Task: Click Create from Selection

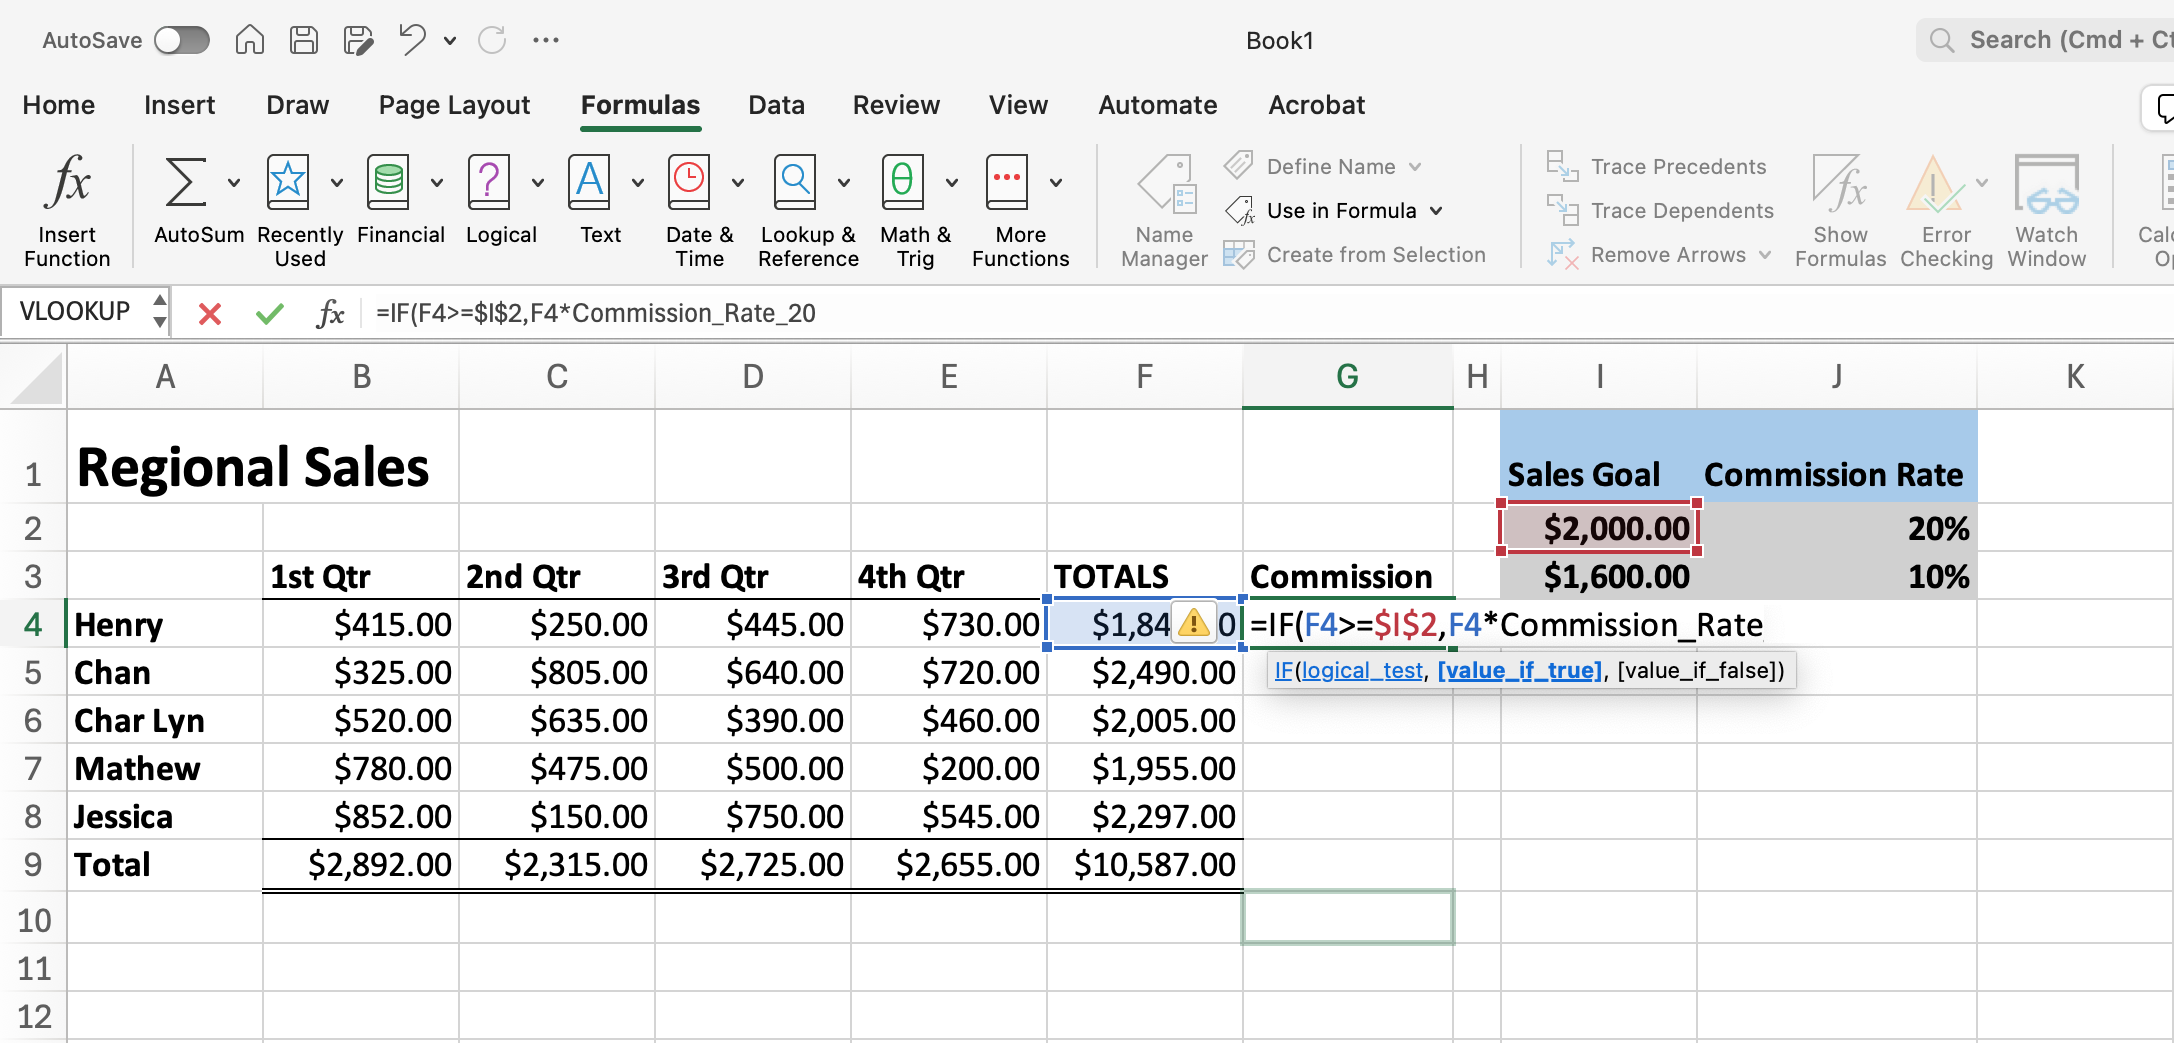Action: click(1355, 255)
